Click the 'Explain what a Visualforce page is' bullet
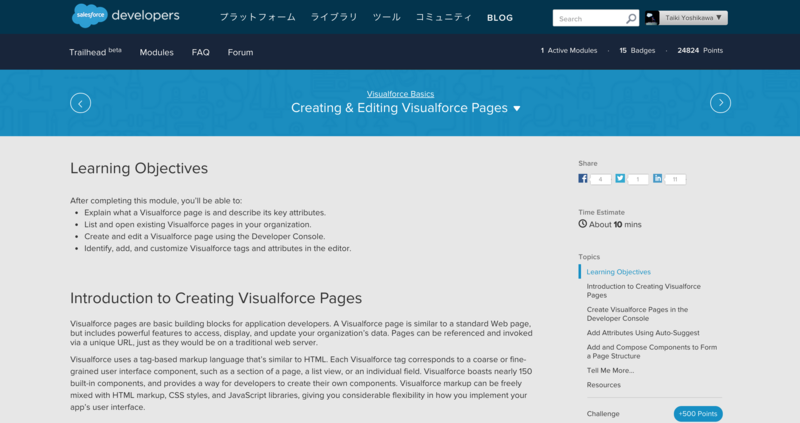Viewport: 800px width, 423px height. pyautogui.click(x=205, y=213)
